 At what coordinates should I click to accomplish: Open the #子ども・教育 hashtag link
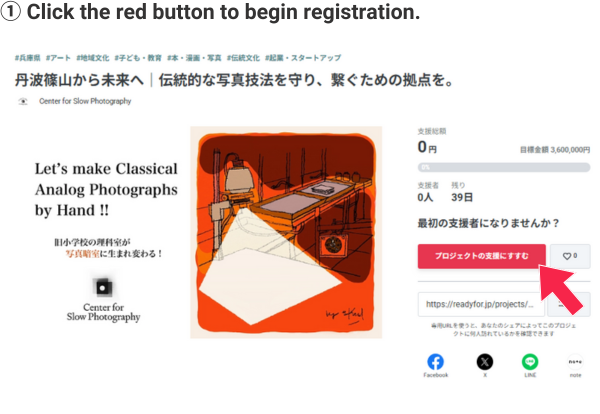click(x=138, y=58)
